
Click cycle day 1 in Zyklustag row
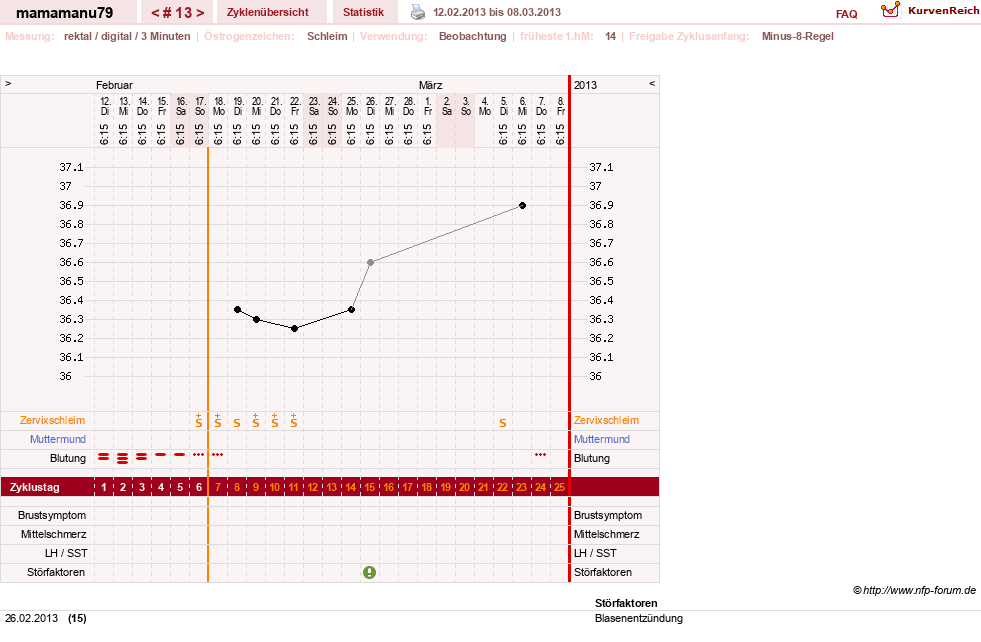[x=104, y=487]
